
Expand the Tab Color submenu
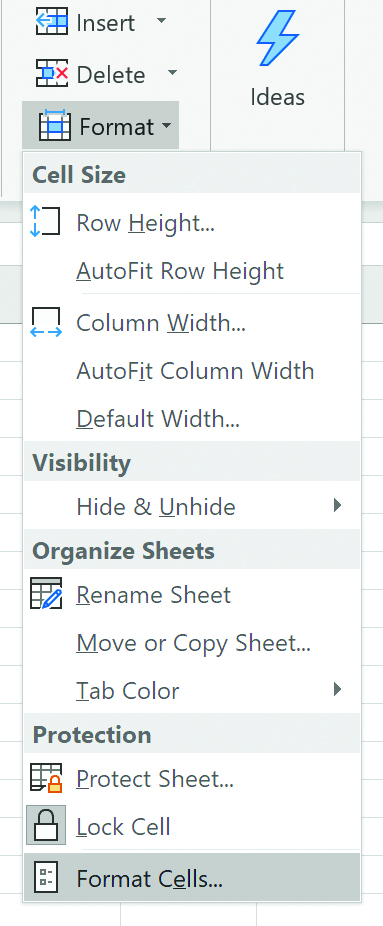pyautogui.click(x=337, y=689)
